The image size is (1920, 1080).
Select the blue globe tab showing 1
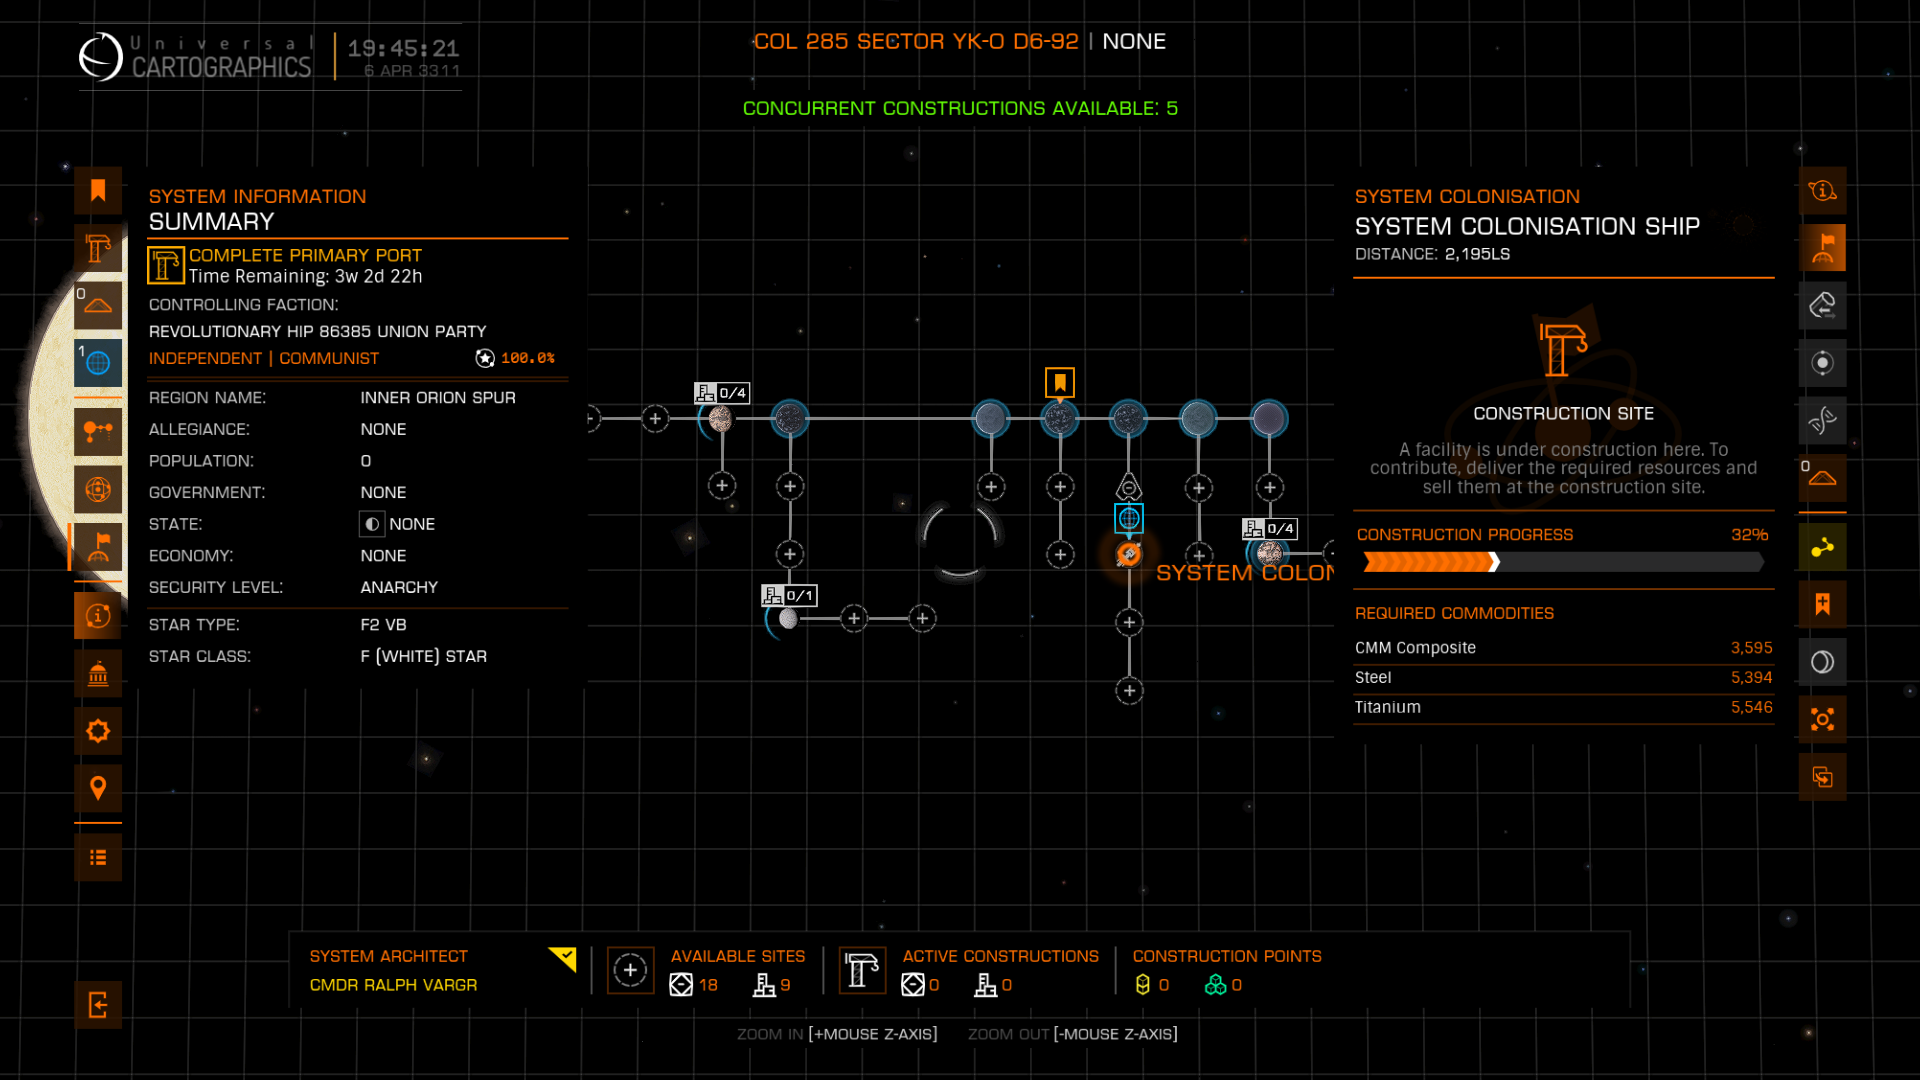pyautogui.click(x=98, y=363)
